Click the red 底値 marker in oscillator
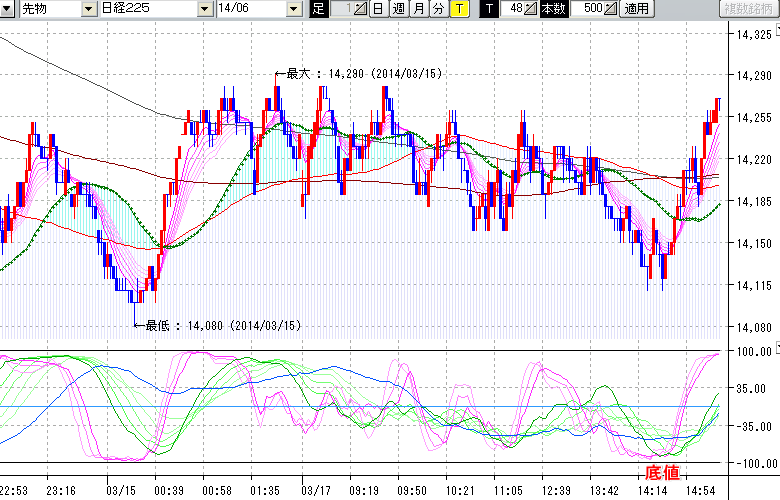Image resolution: width=780 pixels, height=500 pixels. coord(663,472)
